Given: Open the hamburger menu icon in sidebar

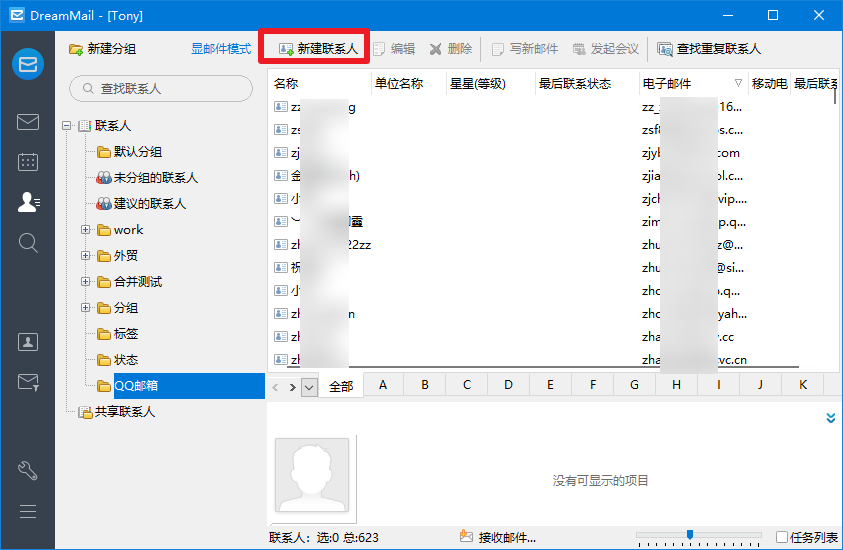Looking at the screenshot, I should tap(28, 511).
